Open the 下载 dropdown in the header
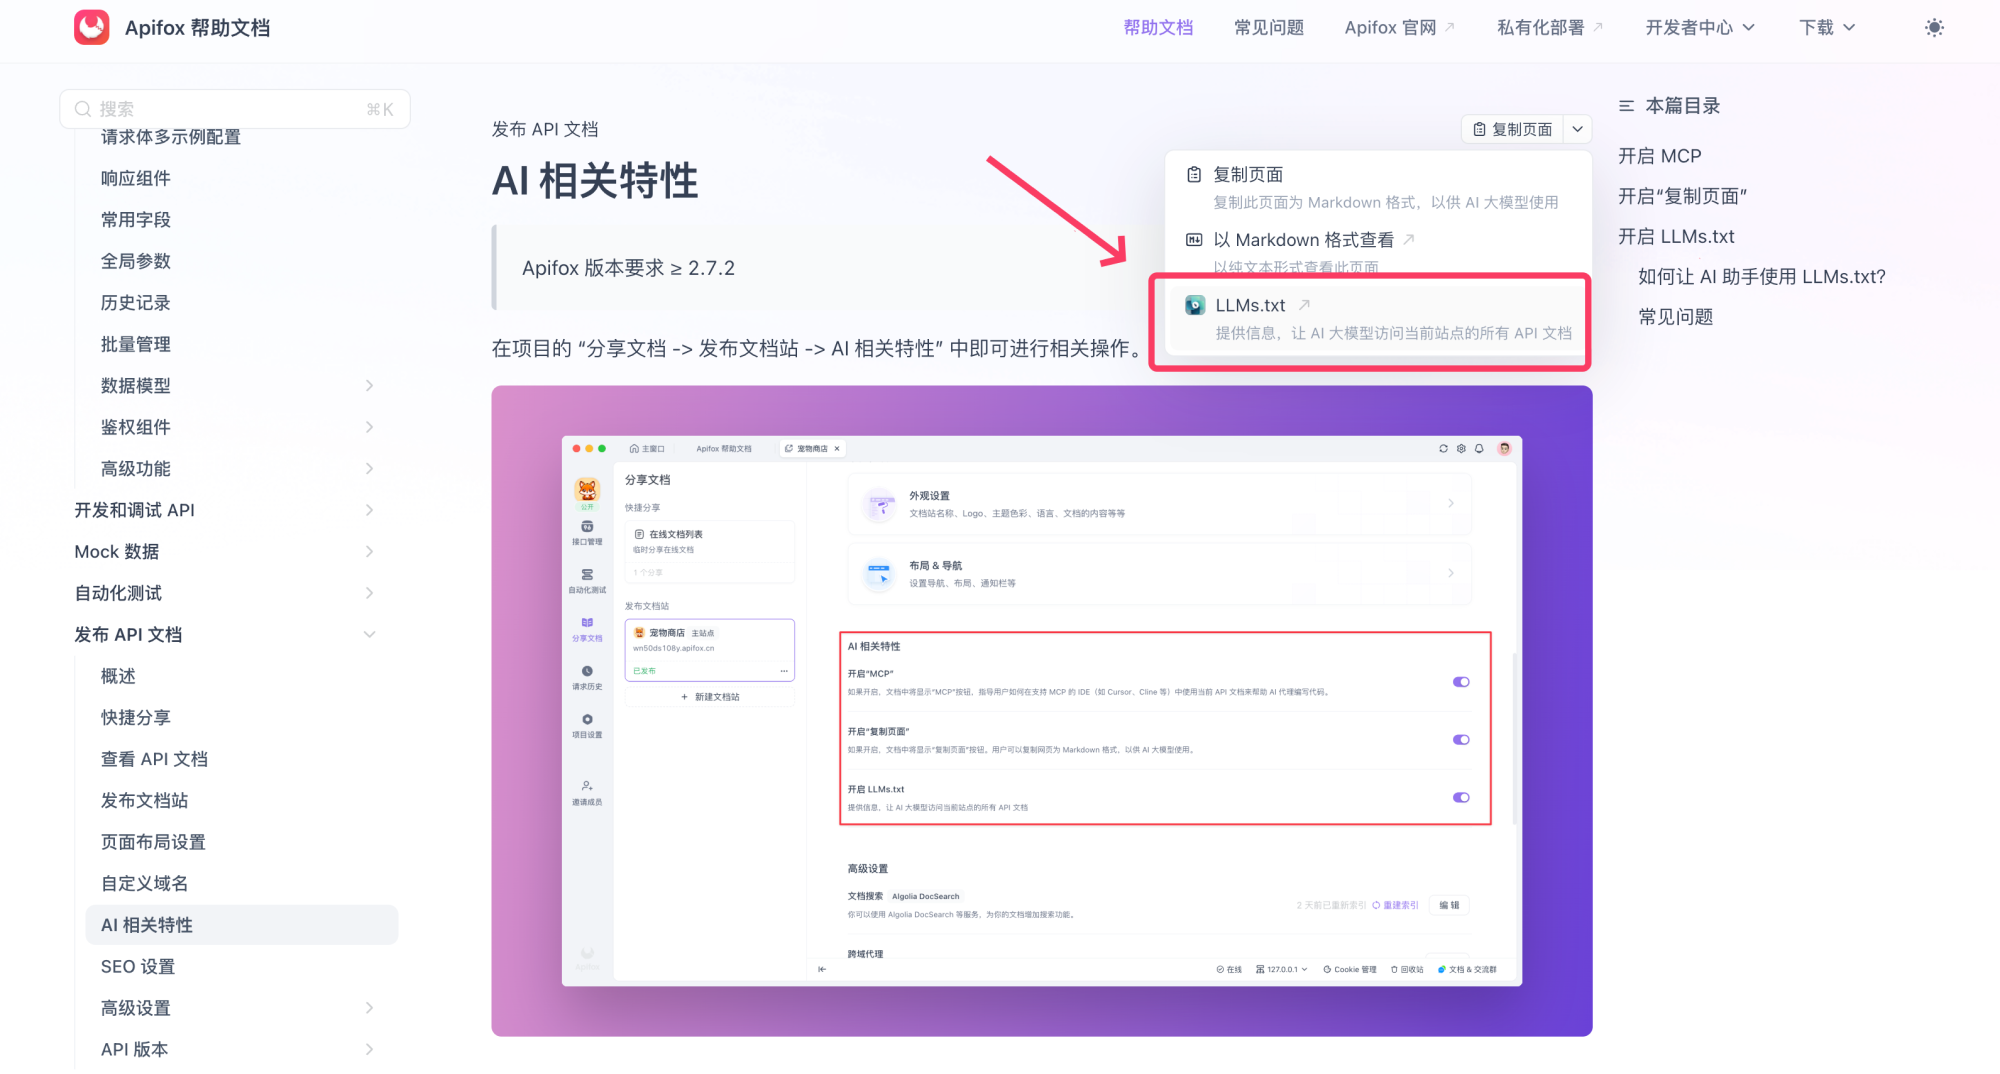The height and width of the screenshot is (1074, 2000). (1827, 28)
